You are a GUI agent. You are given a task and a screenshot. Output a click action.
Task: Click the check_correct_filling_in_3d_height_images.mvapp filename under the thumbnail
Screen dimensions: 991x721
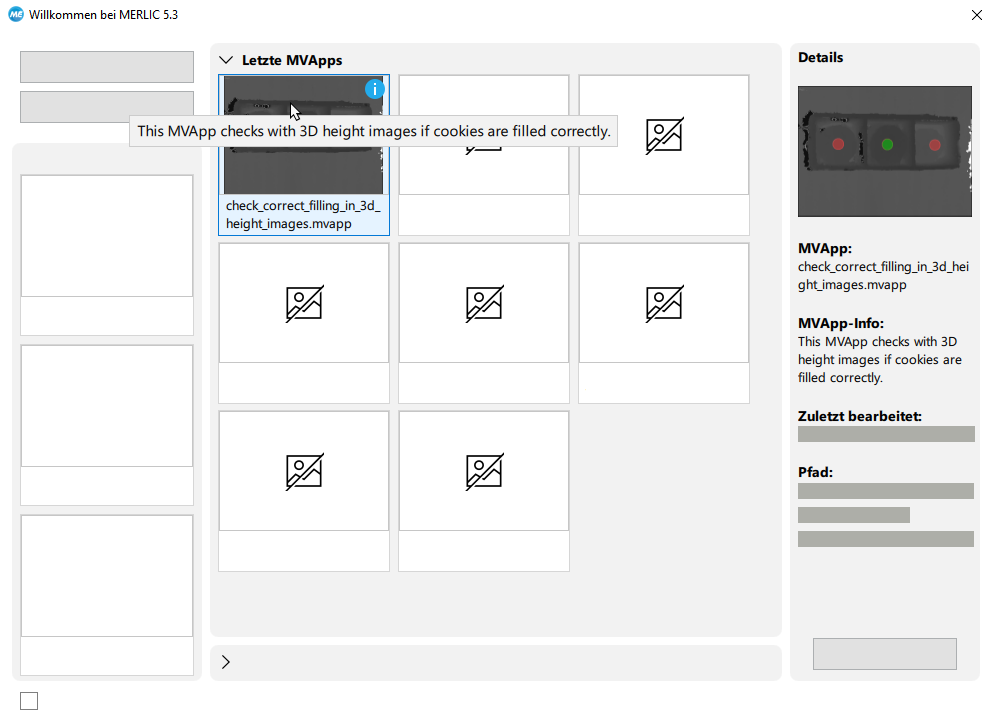click(x=303, y=215)
